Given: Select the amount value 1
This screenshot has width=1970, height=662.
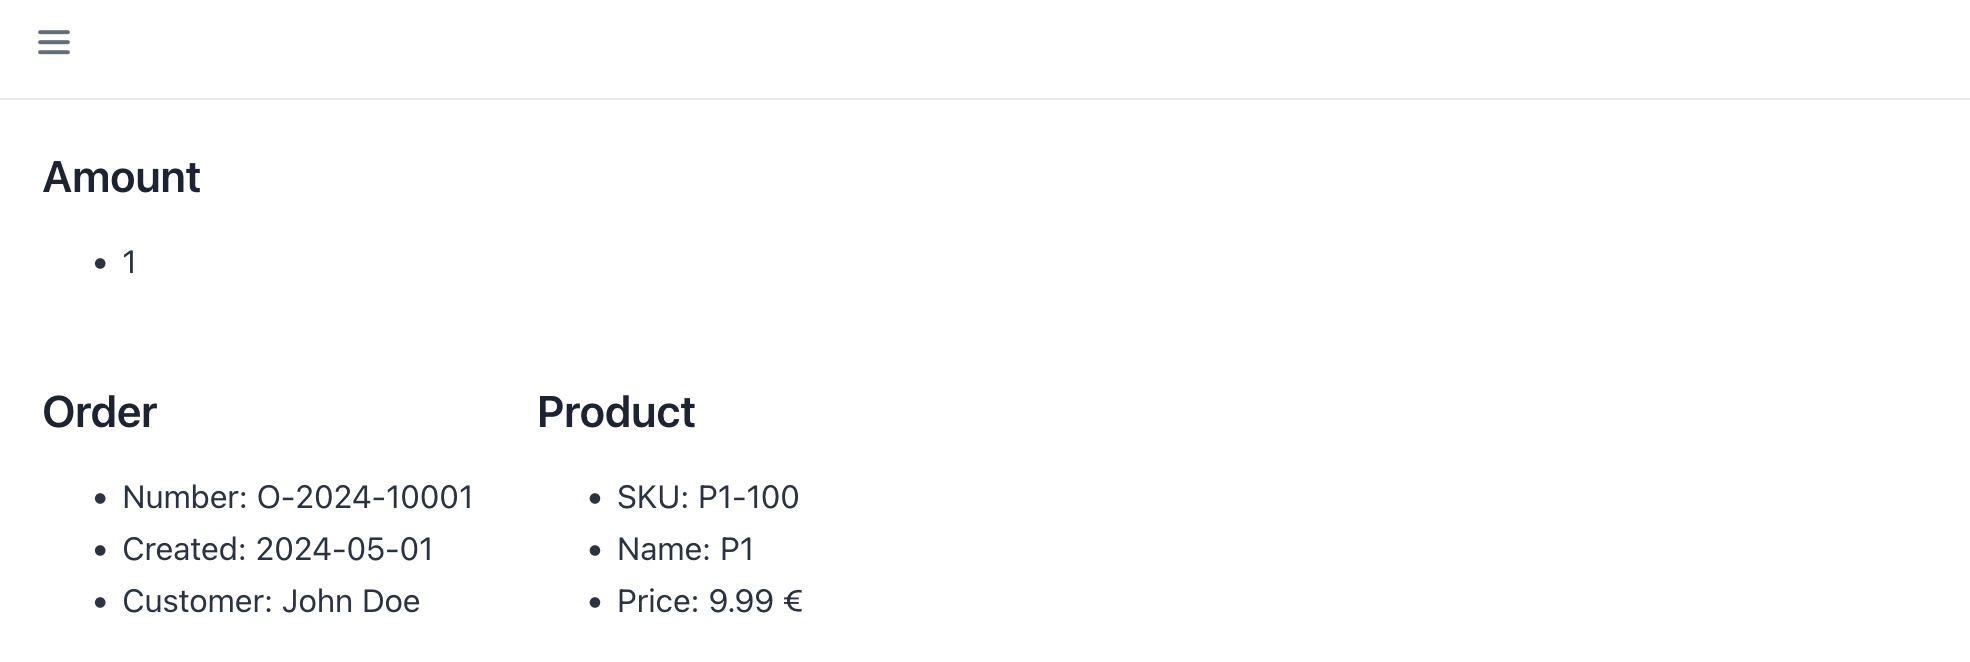Looking at the screenshot, I should (x=129, y=263).
